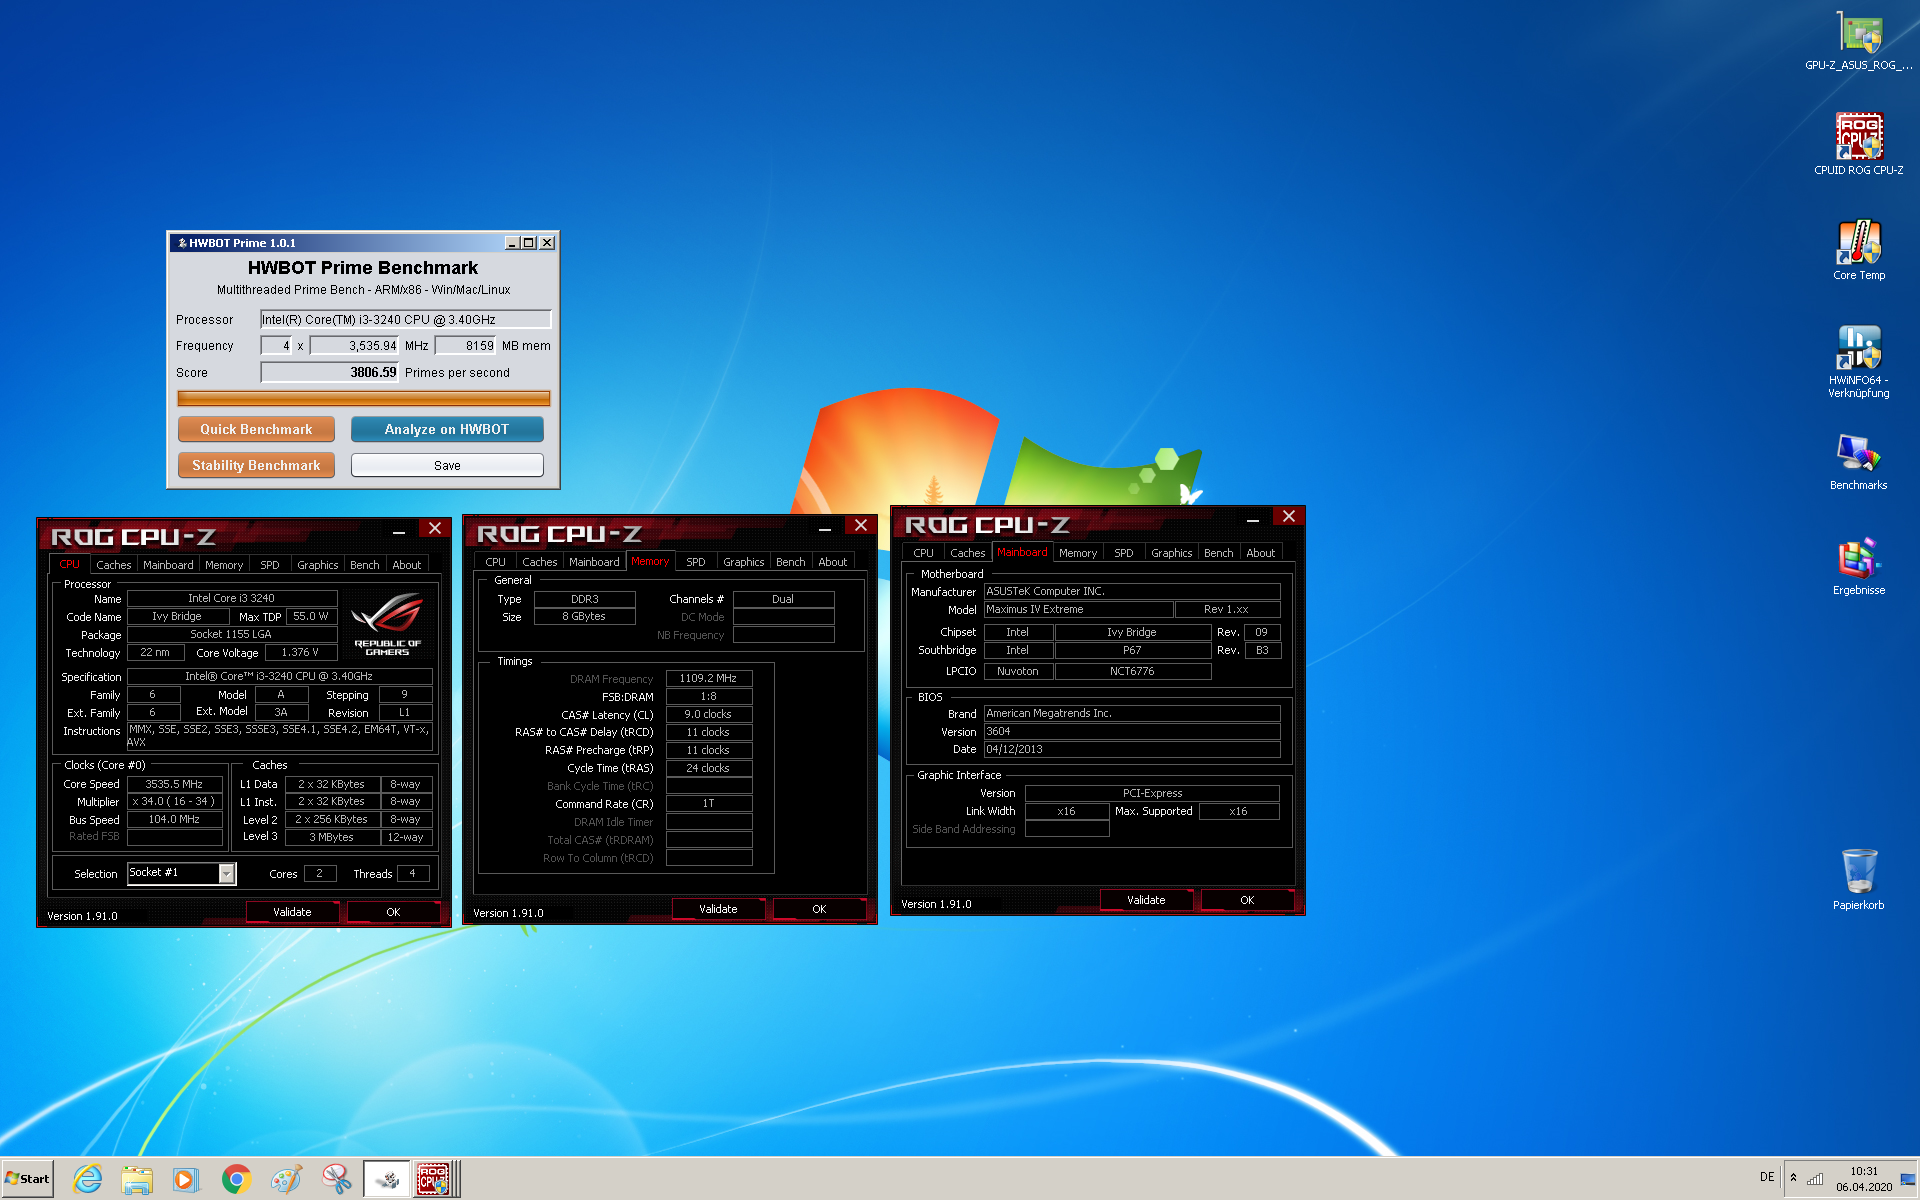
Task: Launch Google Chrome from taskbar
Action: (x=236, y=1179)
